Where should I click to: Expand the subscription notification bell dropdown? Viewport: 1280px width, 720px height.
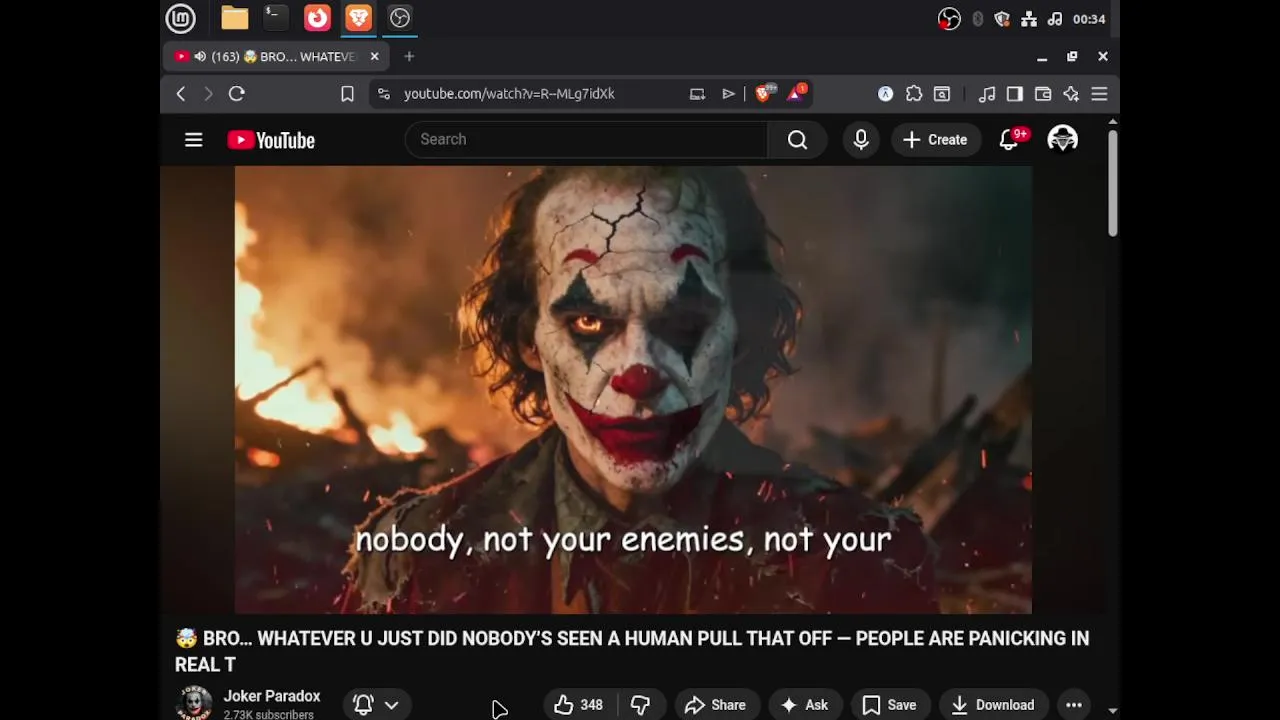[377, 705]
